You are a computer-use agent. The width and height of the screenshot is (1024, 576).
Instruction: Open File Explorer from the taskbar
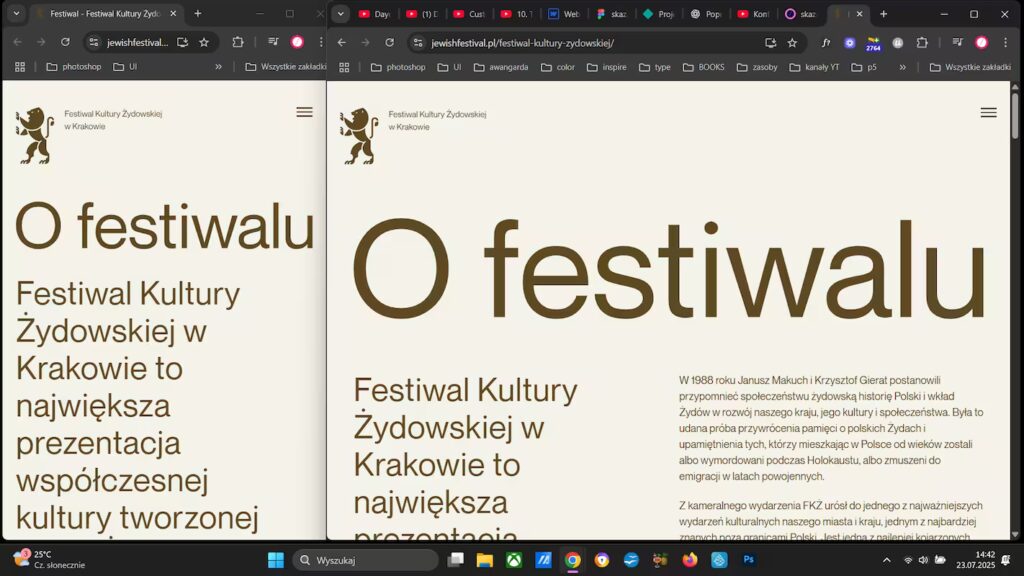click(485, 560)
